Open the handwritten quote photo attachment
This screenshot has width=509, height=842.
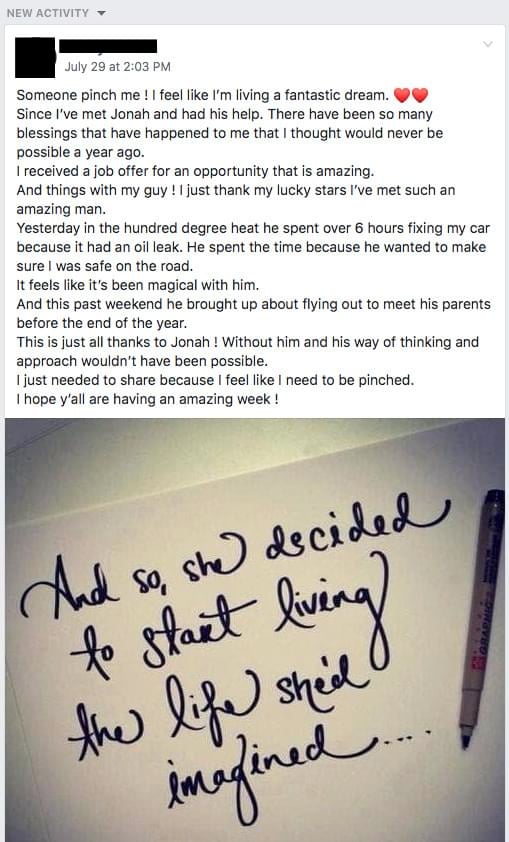pos(254,630)
